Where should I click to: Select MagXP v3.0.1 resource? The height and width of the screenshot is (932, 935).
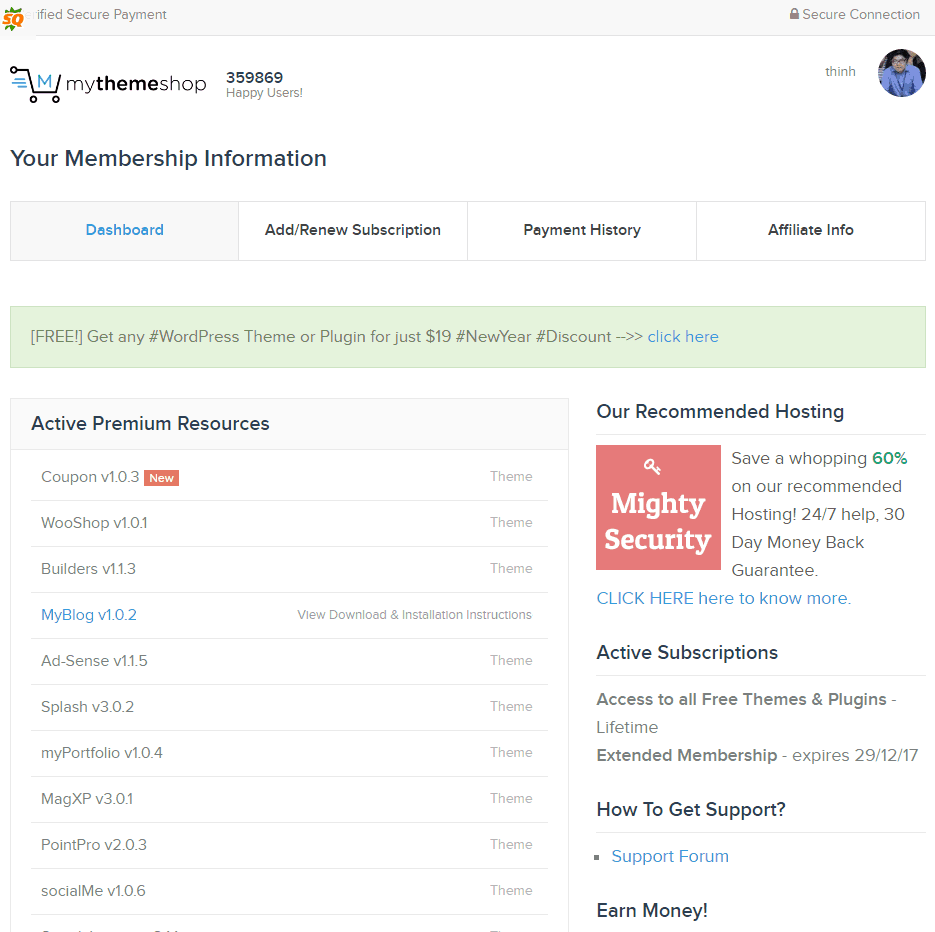pyautogui.click(x=87, y=798)
